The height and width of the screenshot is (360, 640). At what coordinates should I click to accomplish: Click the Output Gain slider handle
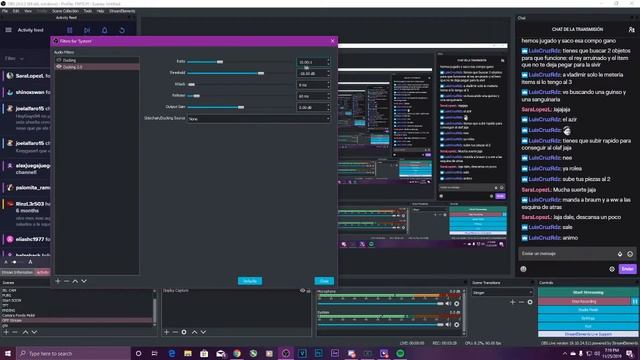click(241, 107)
